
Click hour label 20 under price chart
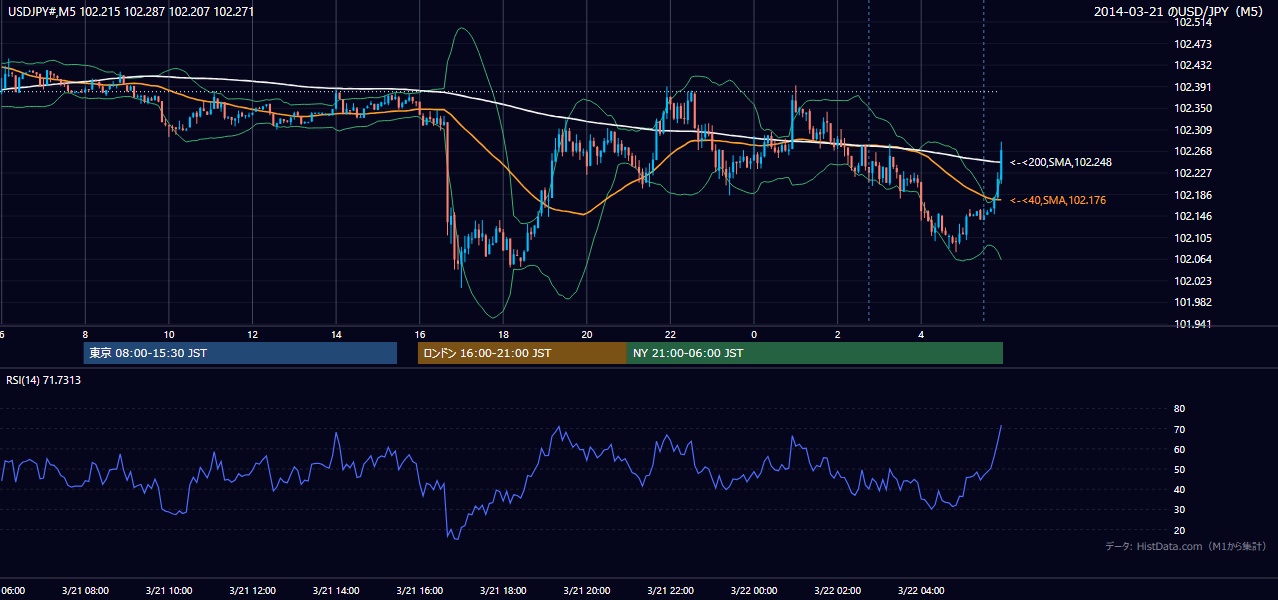coord(587,334)
